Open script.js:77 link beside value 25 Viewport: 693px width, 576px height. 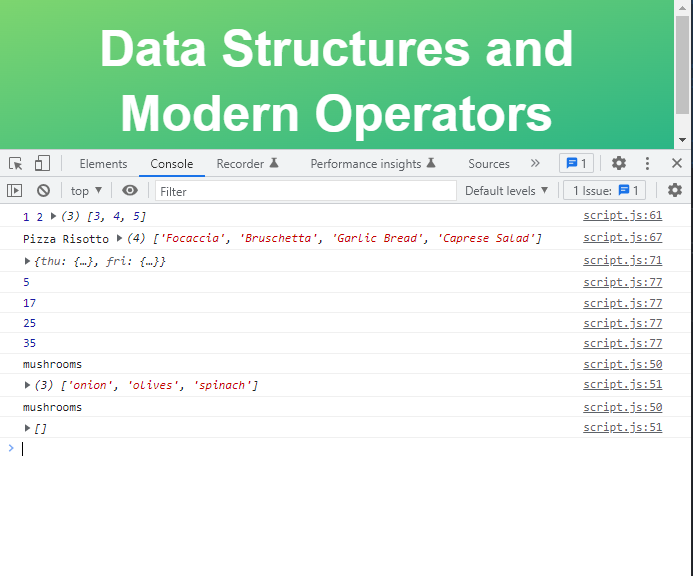[622, 323]
